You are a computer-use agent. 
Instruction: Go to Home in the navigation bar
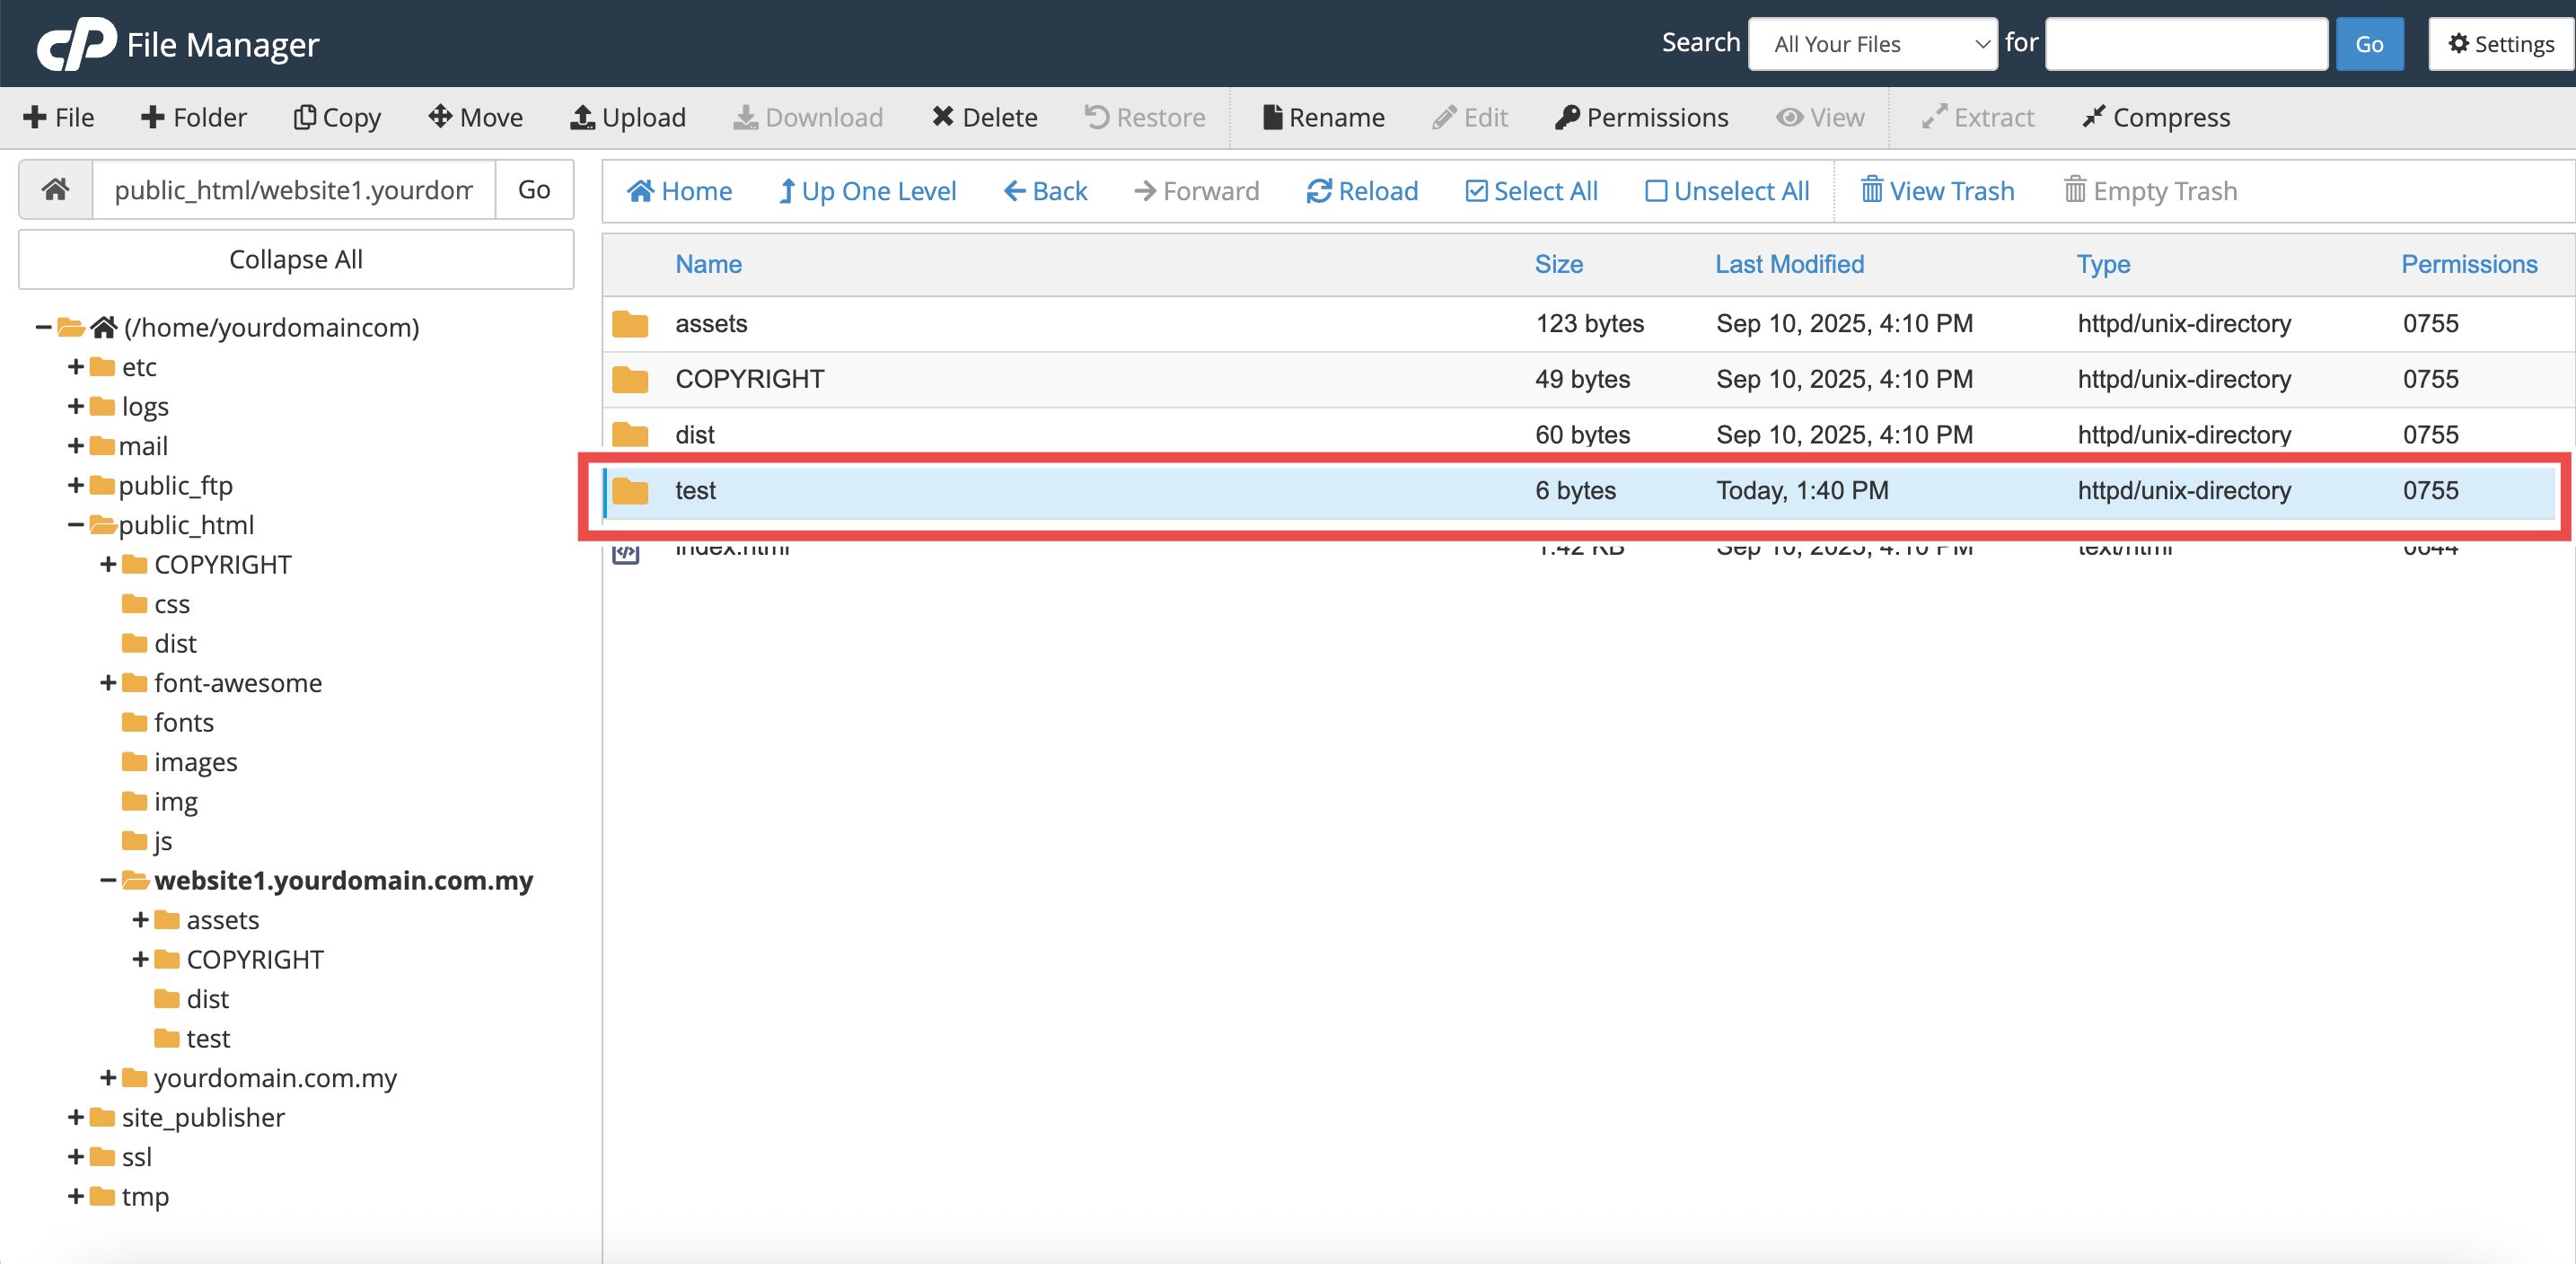679,191
